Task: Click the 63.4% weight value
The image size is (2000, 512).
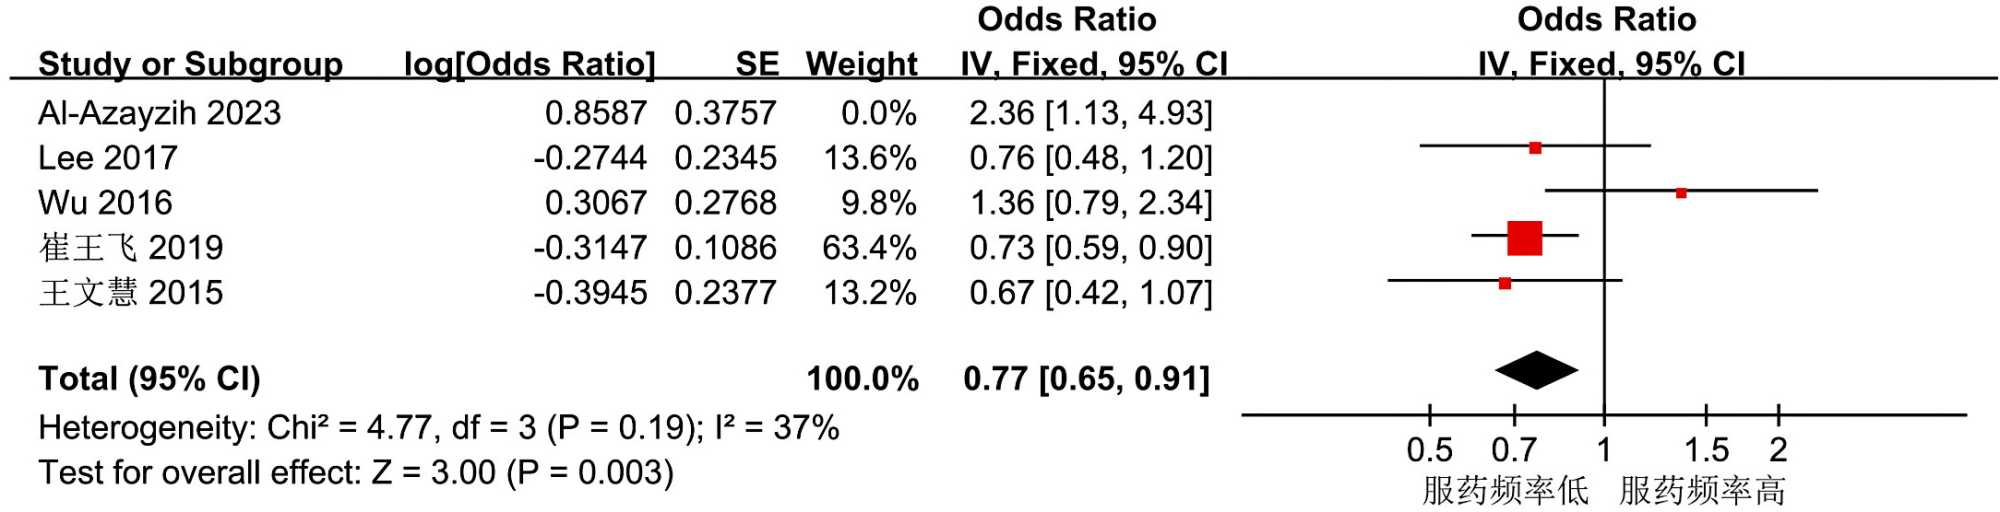Action: pos(869,248)
